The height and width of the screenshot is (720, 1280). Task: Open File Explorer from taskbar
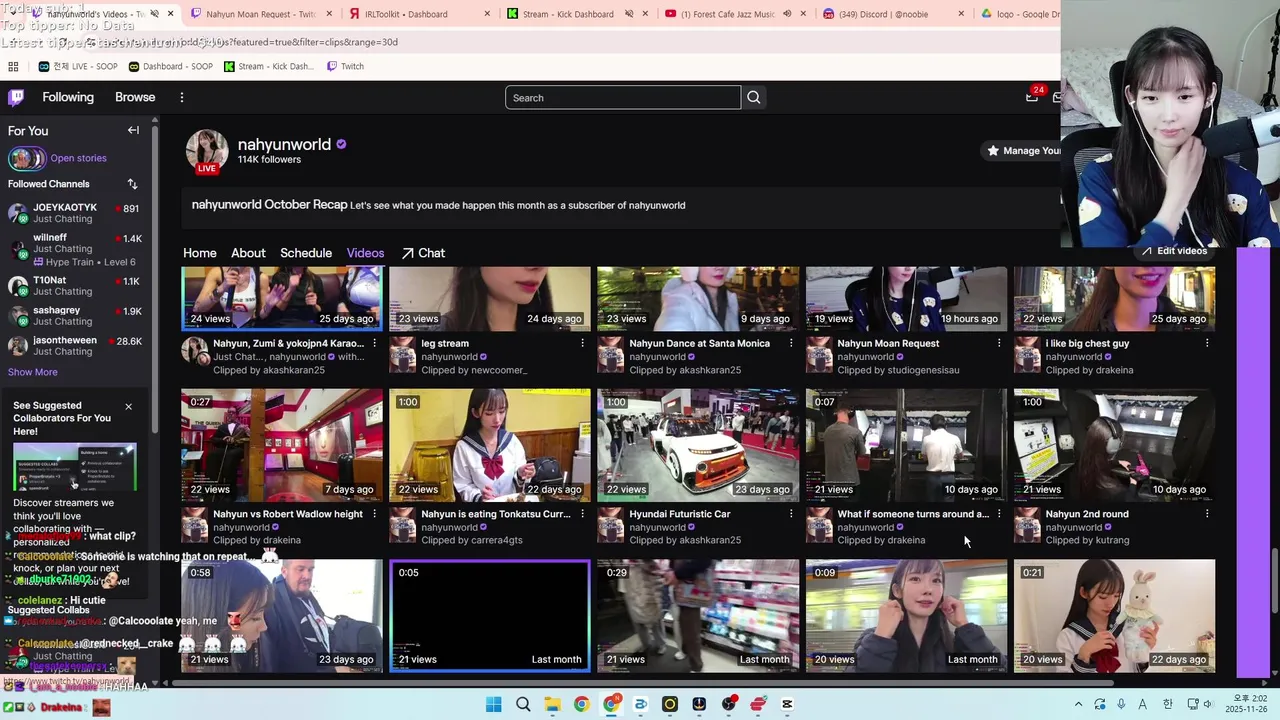click(552, 704)
